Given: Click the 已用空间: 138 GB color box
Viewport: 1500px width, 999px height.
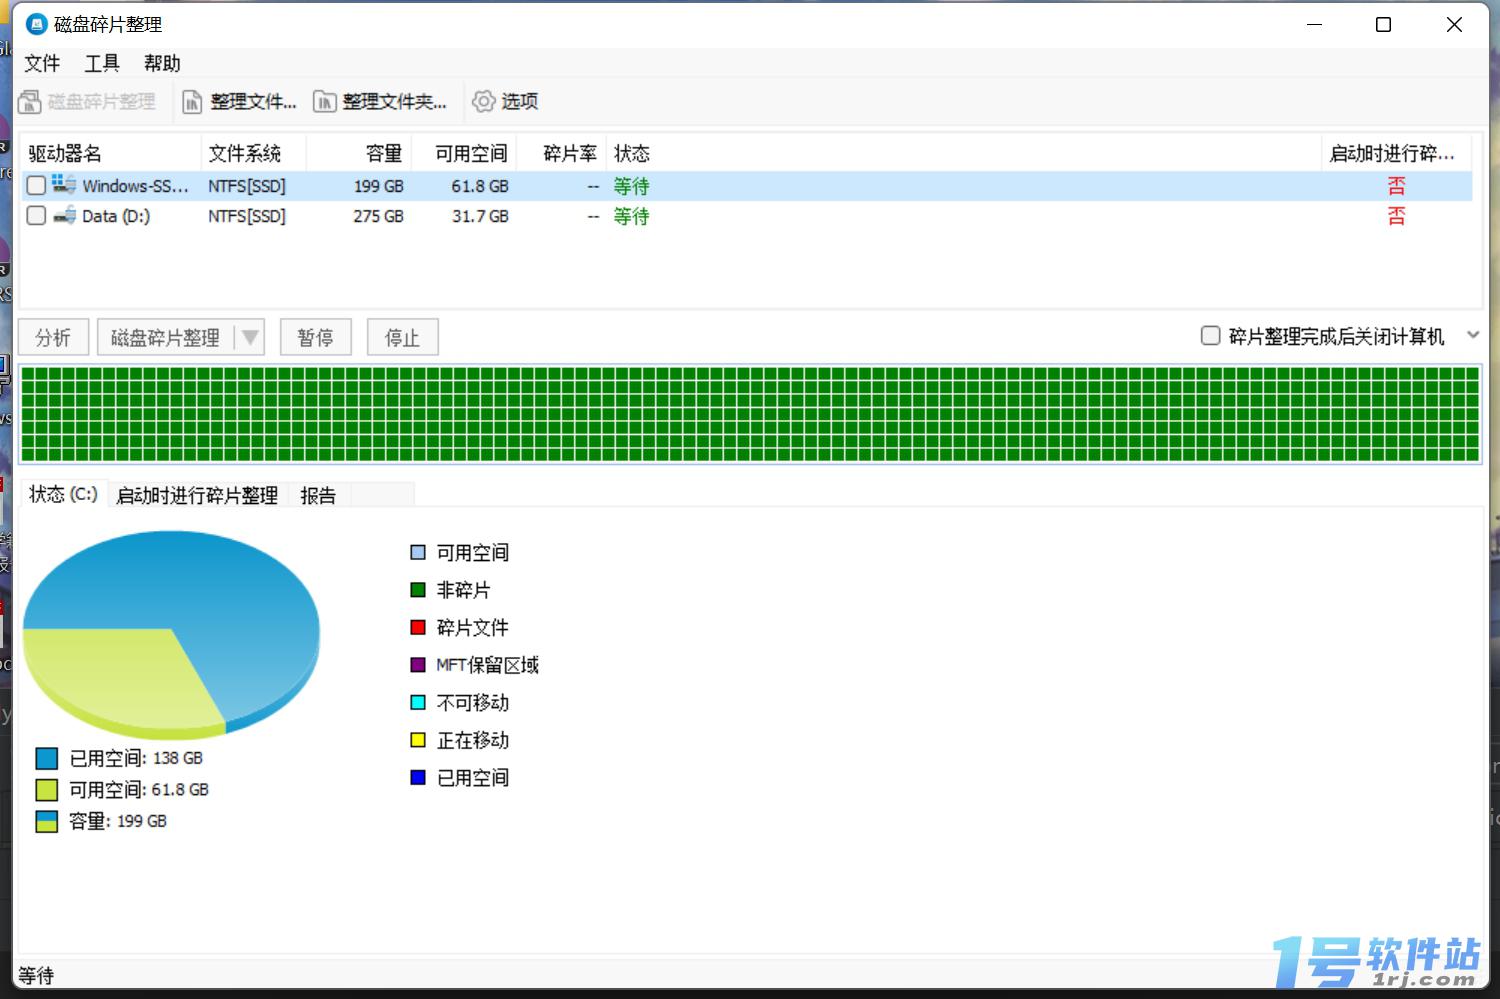Looking at the screenshot, I should (x=47, y=758).
